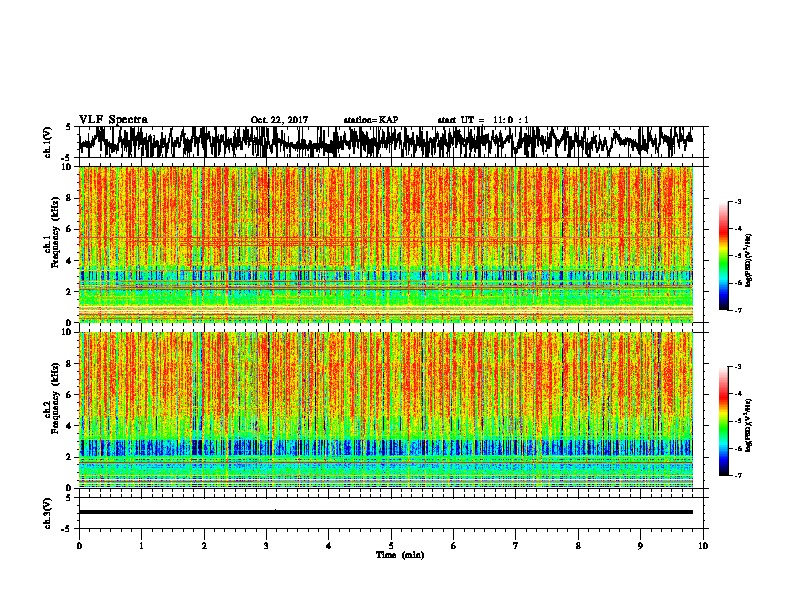The image size is (792, 612).
Task: Click time axis tick label '10'
Action: click(x=703, y=546)
